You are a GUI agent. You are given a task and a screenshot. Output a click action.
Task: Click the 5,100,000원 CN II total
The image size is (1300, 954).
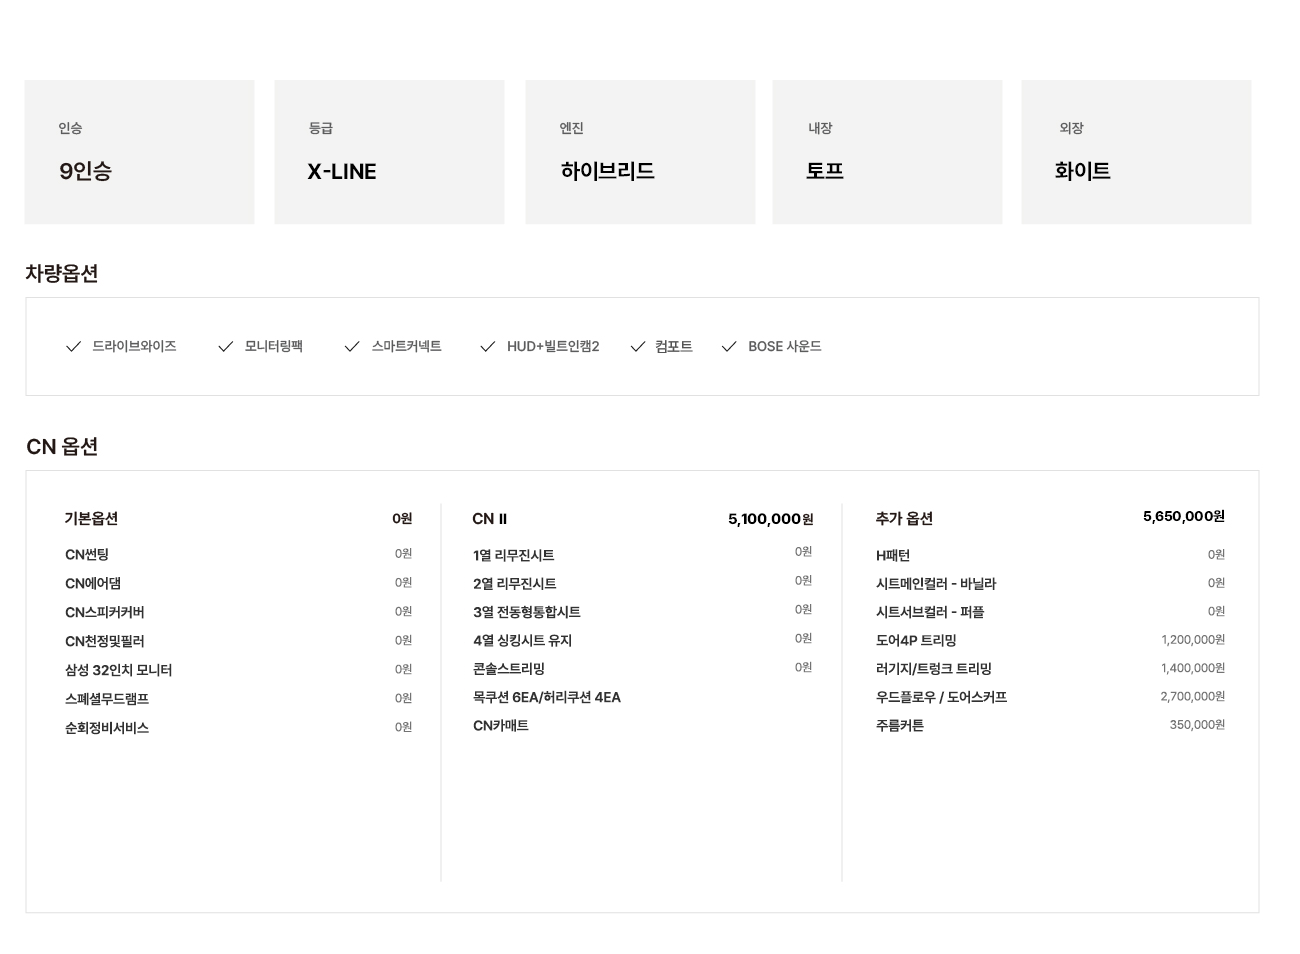coord(771,519)
